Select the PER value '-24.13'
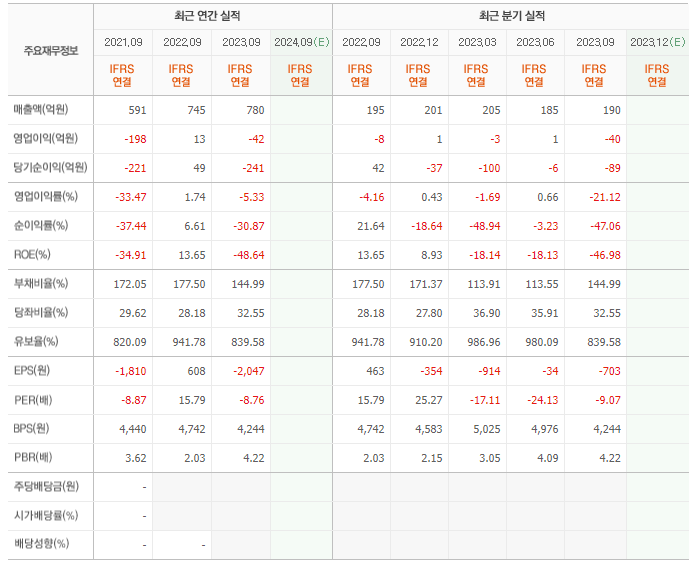Image resolution: width=695 pixels, height=565 pixels. [x=543, y=400]
